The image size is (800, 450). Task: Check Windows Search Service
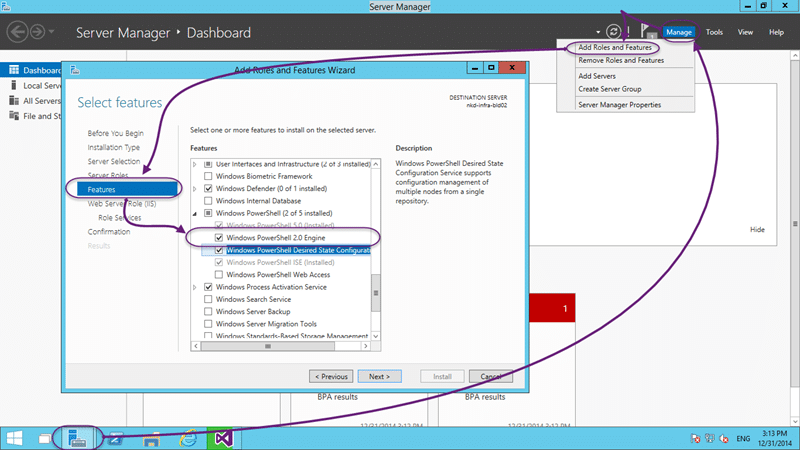coord(208,299)
